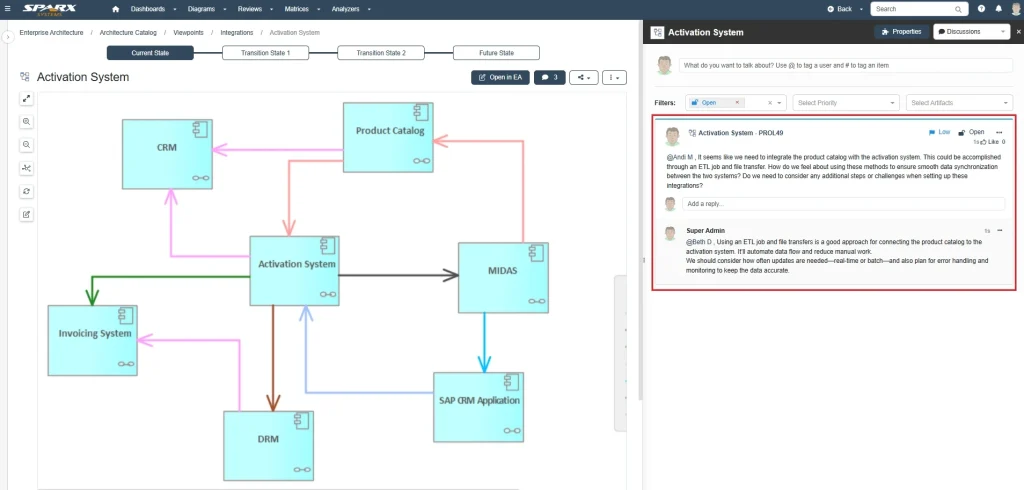Like the PROL49 discussion post
Viewport: 1024px width, 490px height.
click(991, 142)
